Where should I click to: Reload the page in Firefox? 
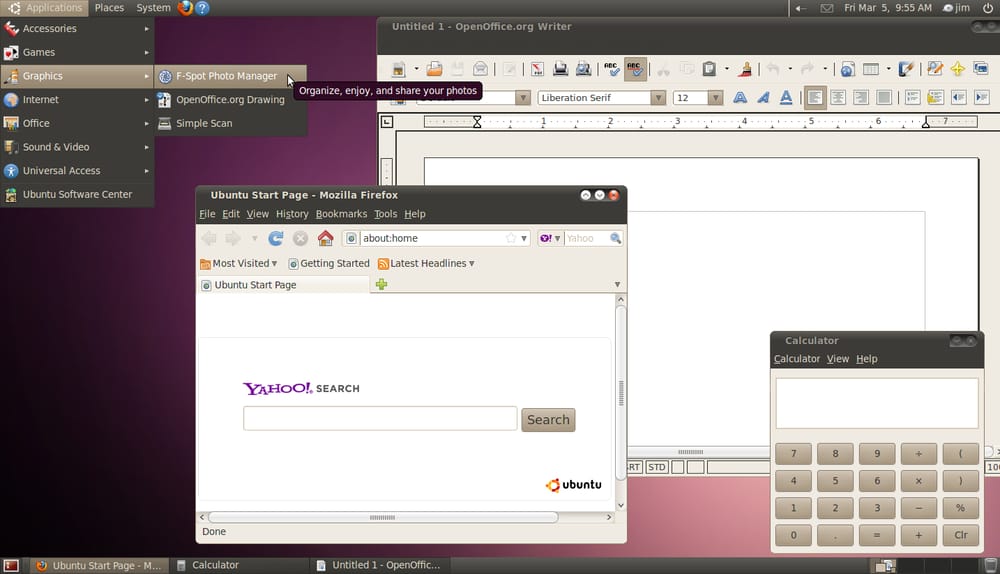pyautogui.click(x=276, y=238)
